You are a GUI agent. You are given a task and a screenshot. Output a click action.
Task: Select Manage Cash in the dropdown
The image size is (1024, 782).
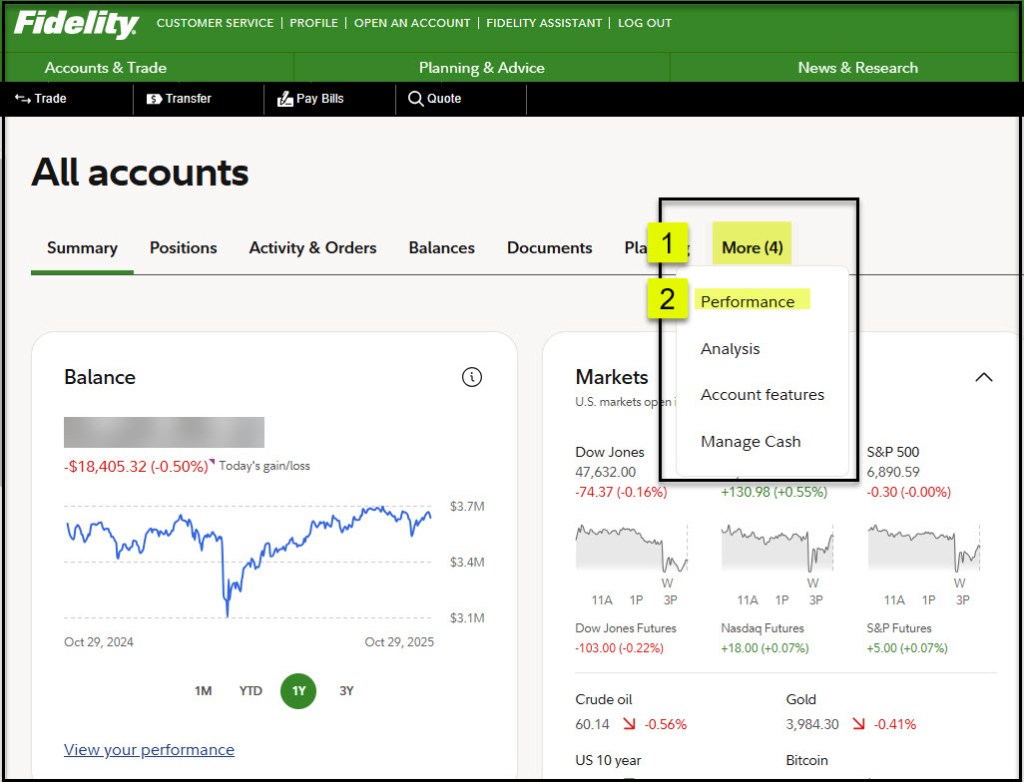[x=750, y=442]
